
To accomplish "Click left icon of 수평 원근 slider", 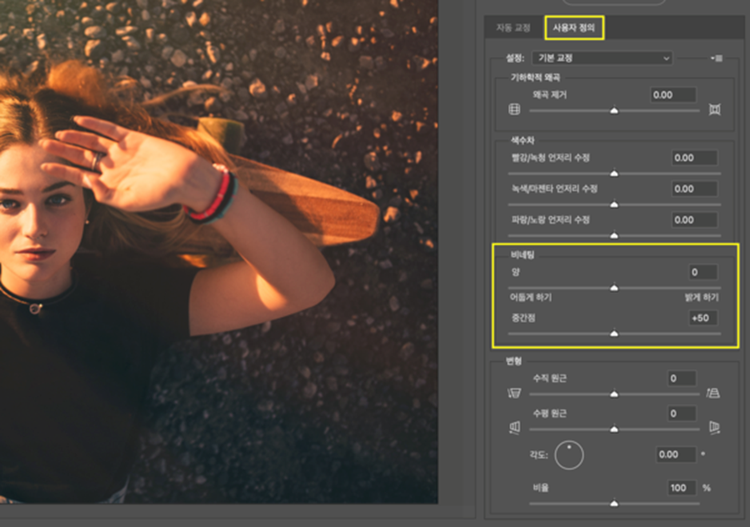I will point(515,427).
